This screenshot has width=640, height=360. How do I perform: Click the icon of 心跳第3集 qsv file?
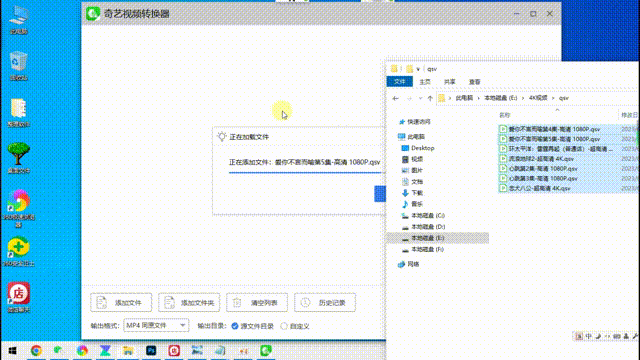click(x=503, y=178)
